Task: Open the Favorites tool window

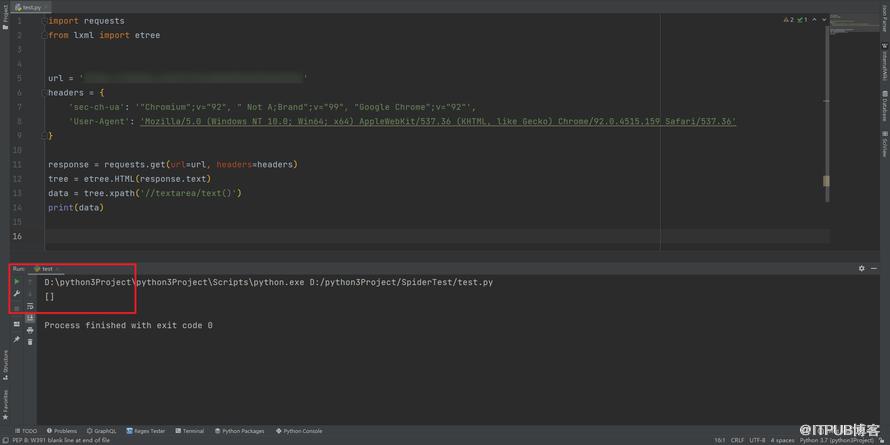Action: (x=5, y=405)
